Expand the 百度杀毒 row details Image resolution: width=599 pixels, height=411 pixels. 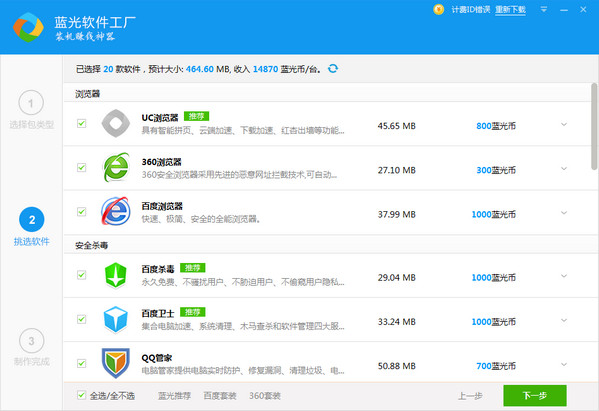point(564,276)
